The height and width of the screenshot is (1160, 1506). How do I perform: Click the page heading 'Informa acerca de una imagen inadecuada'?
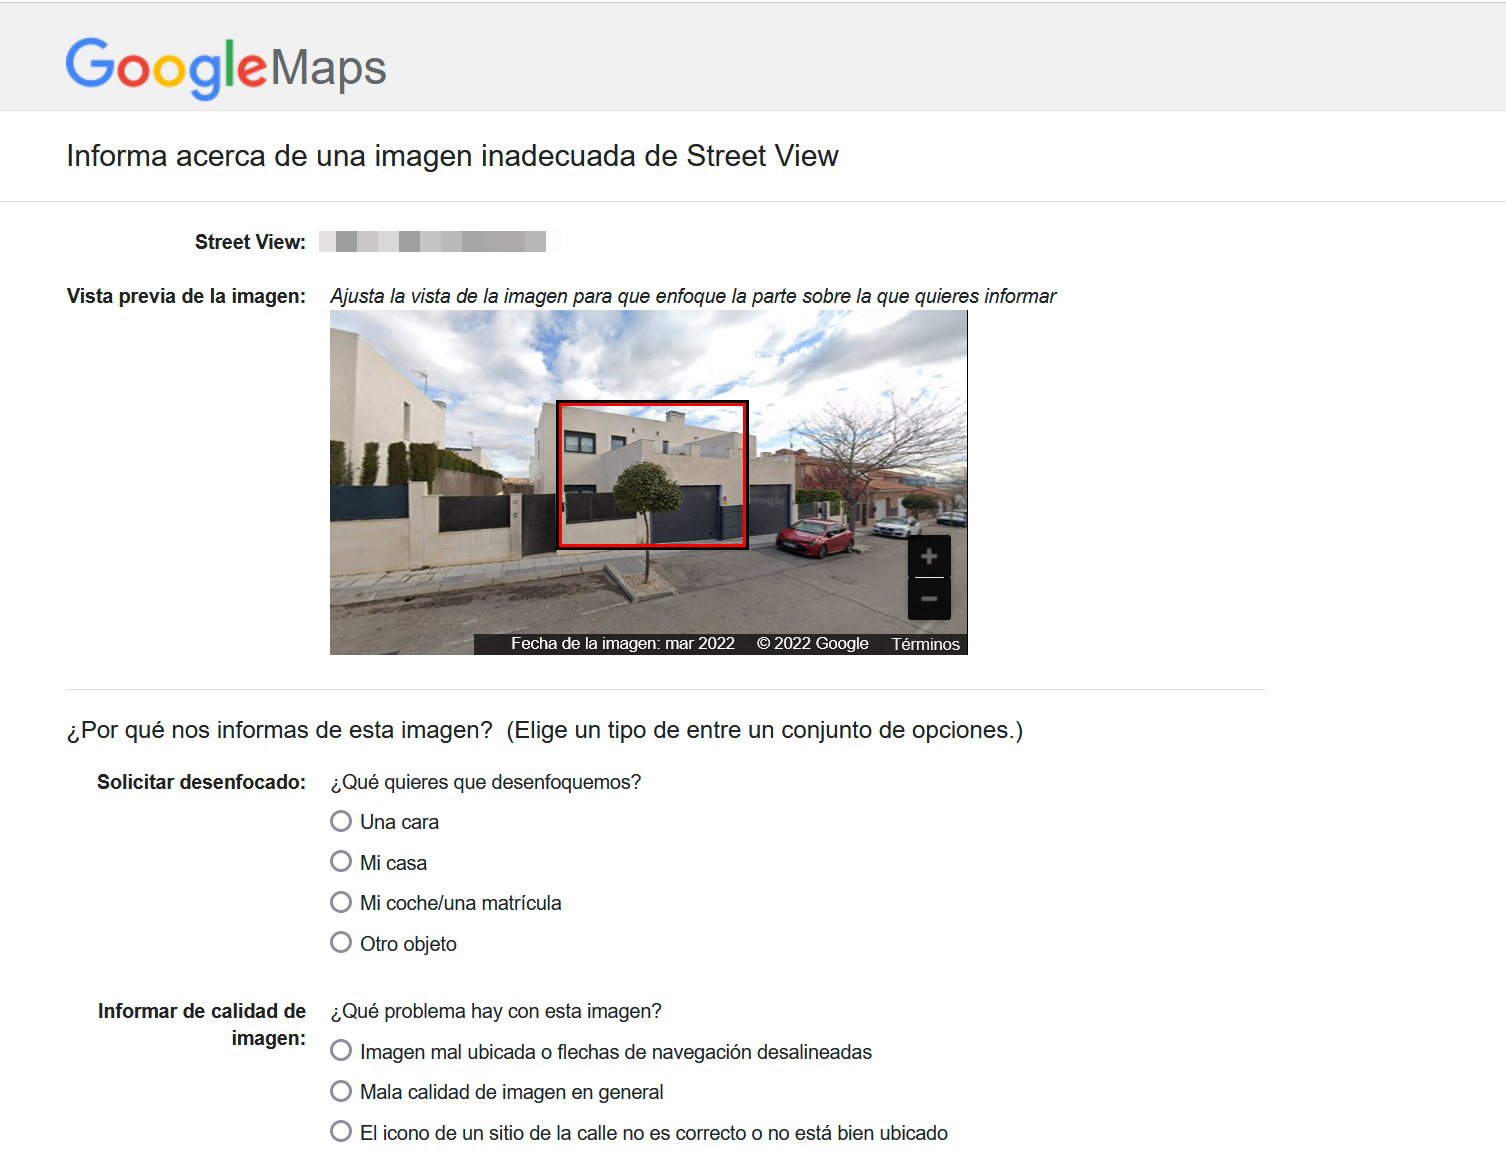click(452, 156)
